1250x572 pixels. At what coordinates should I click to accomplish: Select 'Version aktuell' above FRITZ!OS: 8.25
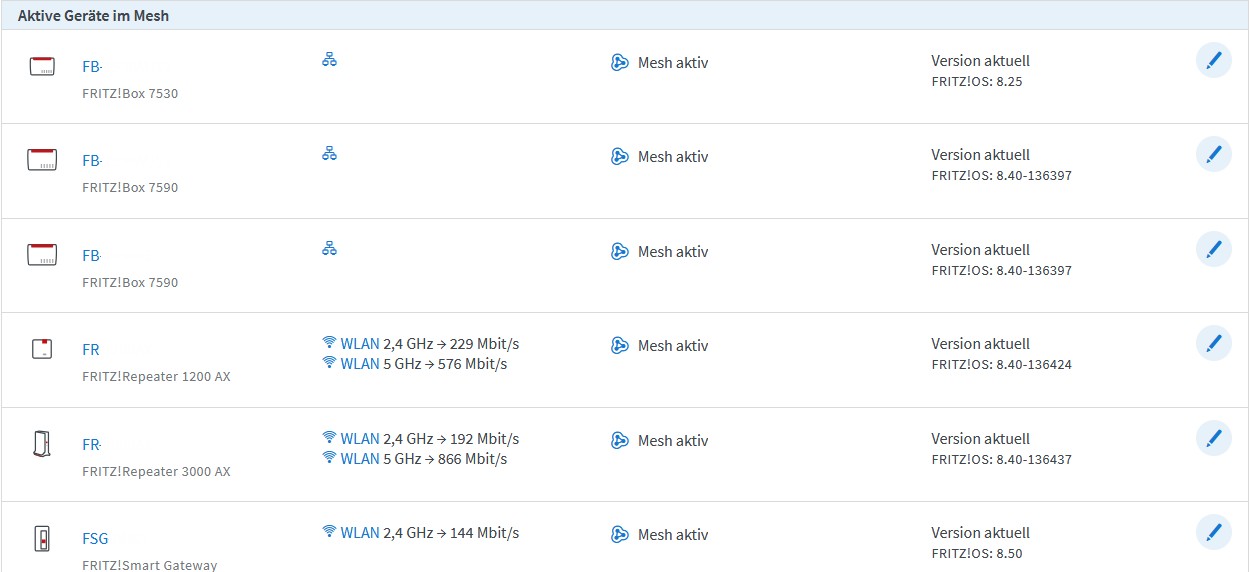[x=980, y=61]
